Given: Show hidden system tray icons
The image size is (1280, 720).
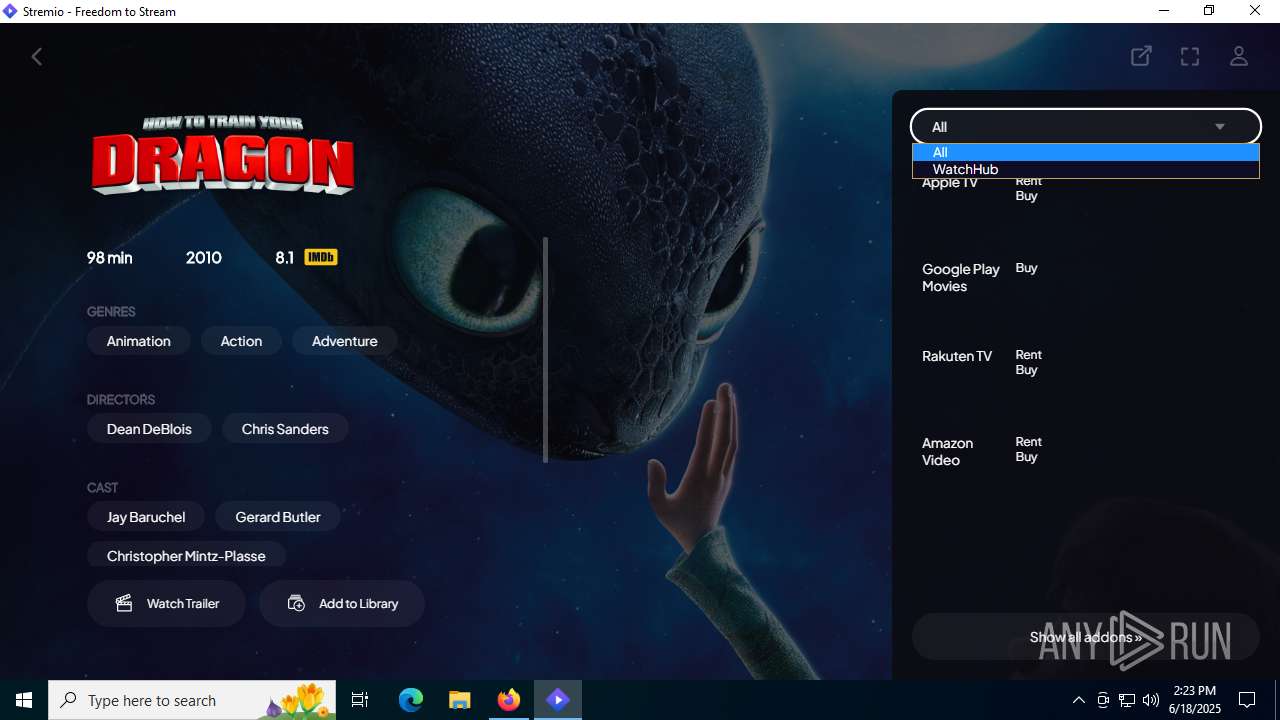Looking at the screenshot, I should click(1078, 700).
